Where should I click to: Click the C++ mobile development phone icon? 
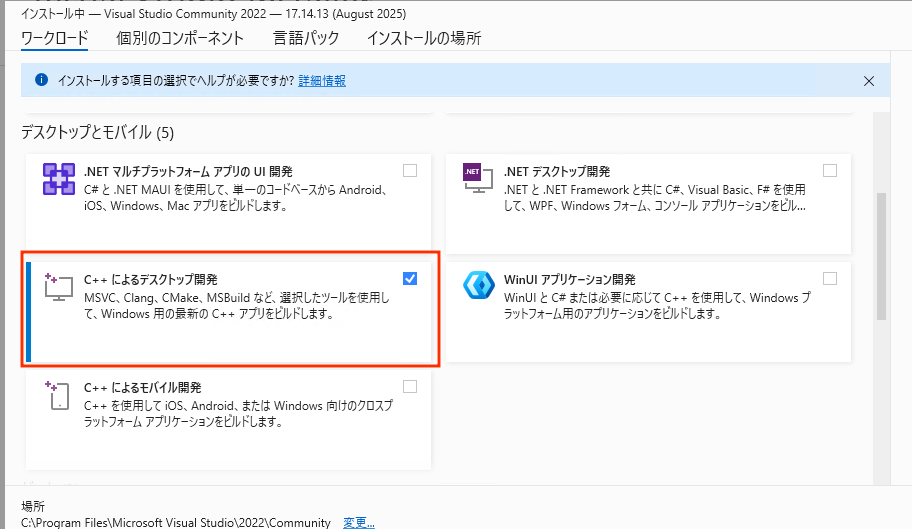tap(58, 395)
